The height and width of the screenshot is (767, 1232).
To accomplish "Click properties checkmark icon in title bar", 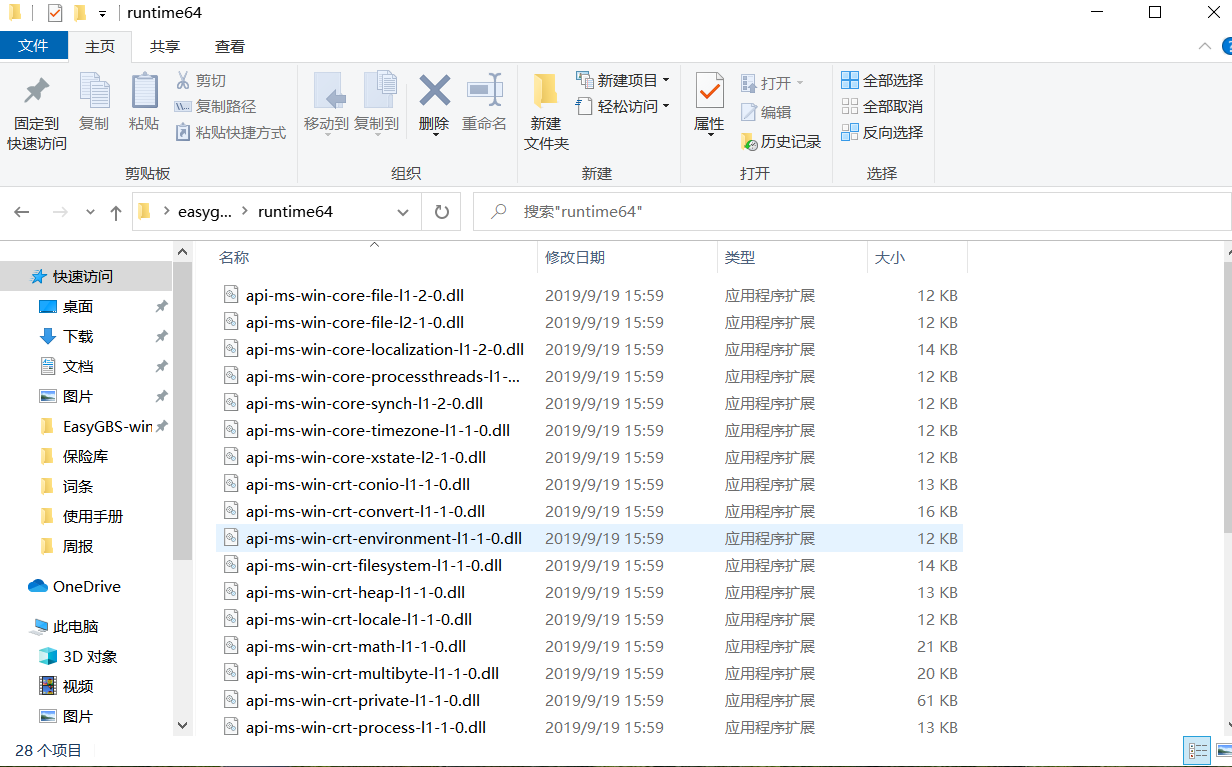I will pyautogui.click(x=54, y=13).
